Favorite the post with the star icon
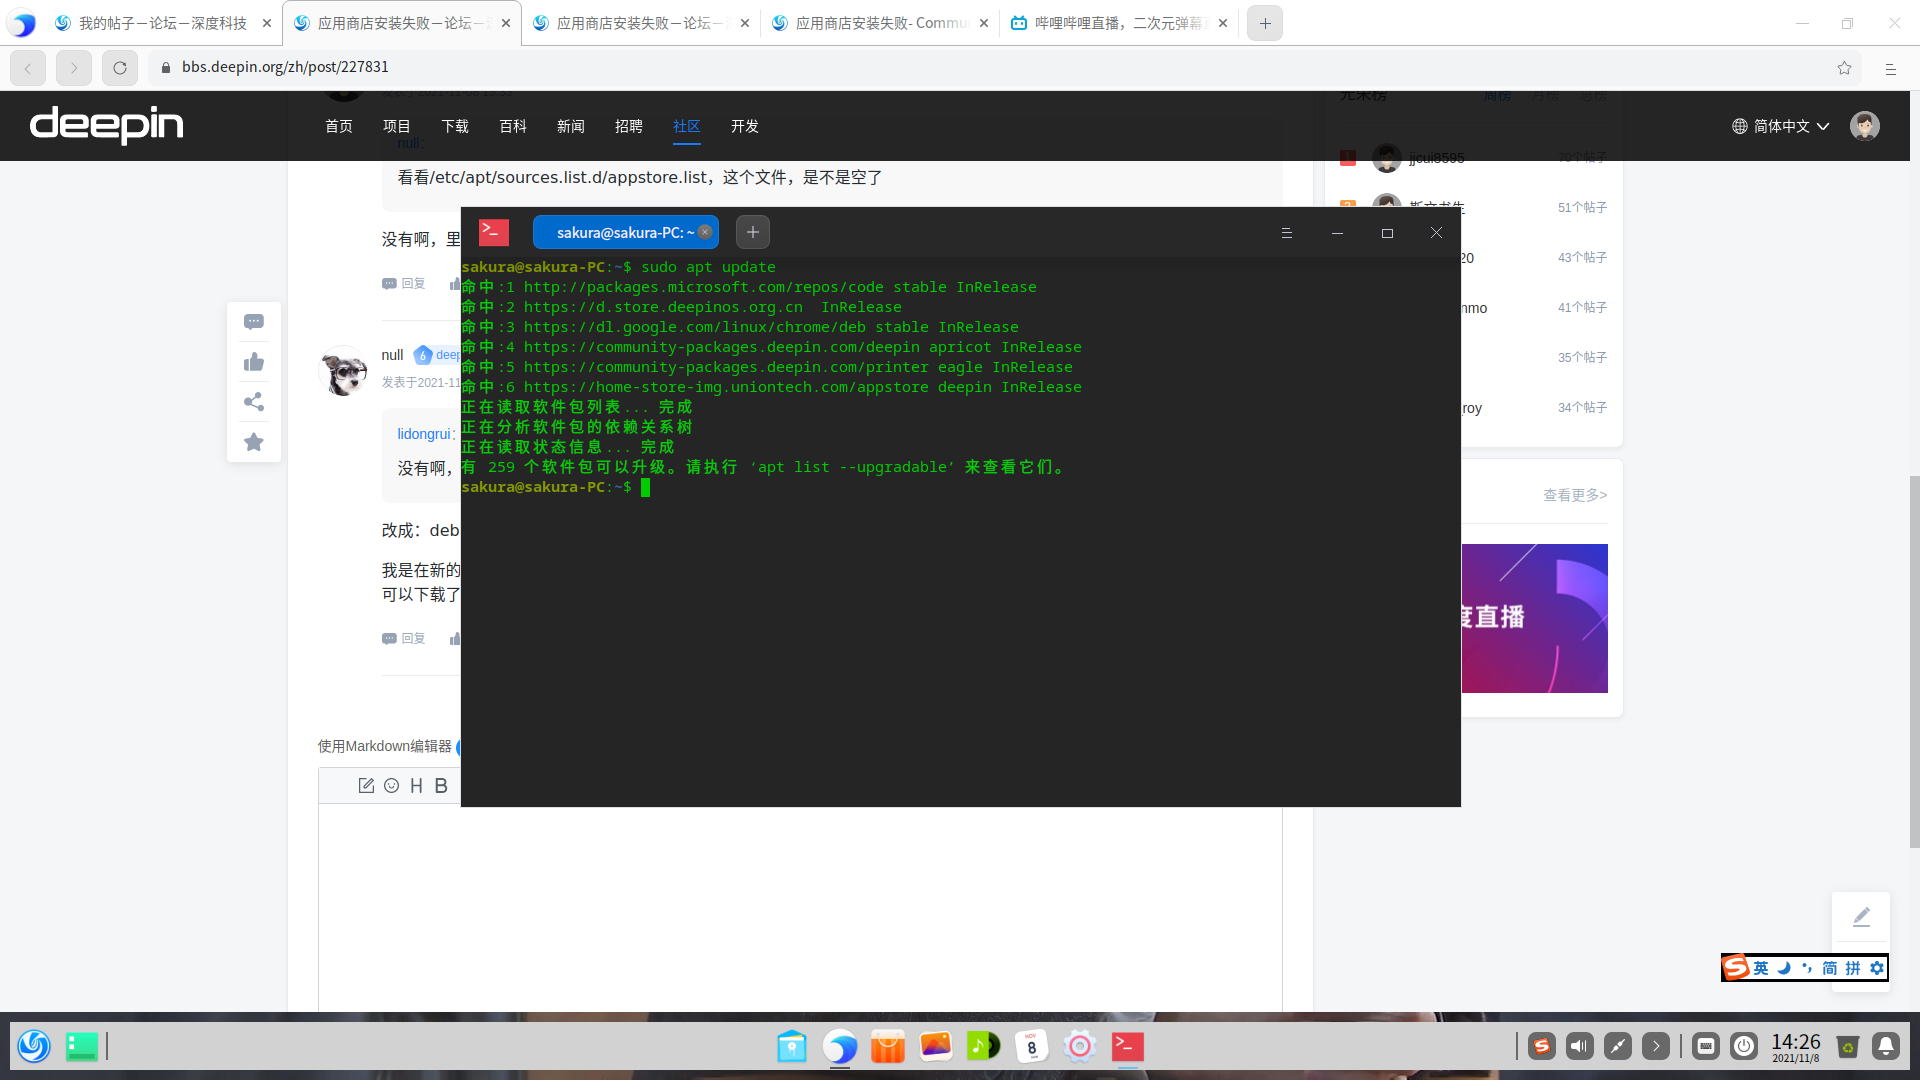Viewport: 1920px width, 1080px height. (x=254, y=442)
